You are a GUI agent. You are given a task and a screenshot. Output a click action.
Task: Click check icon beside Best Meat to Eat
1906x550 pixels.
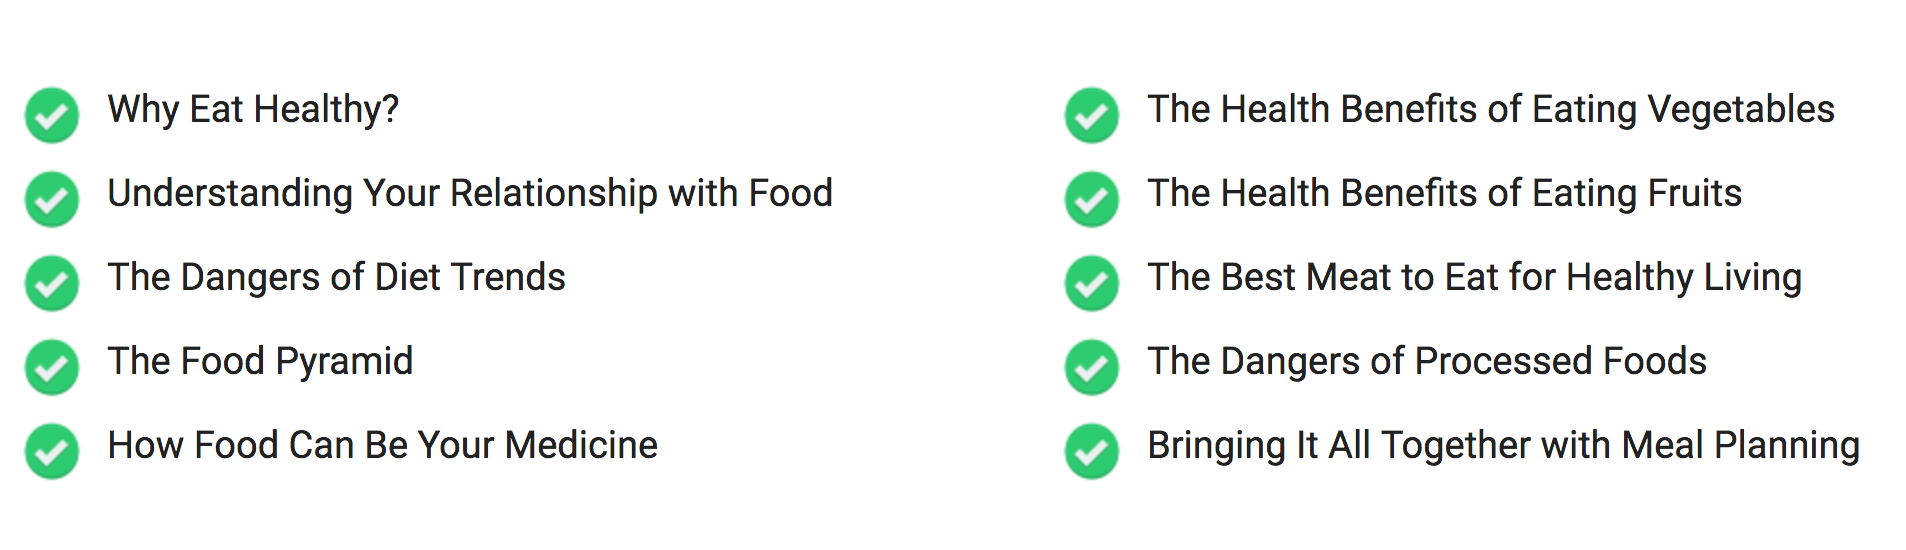[x=1092, y=283]
